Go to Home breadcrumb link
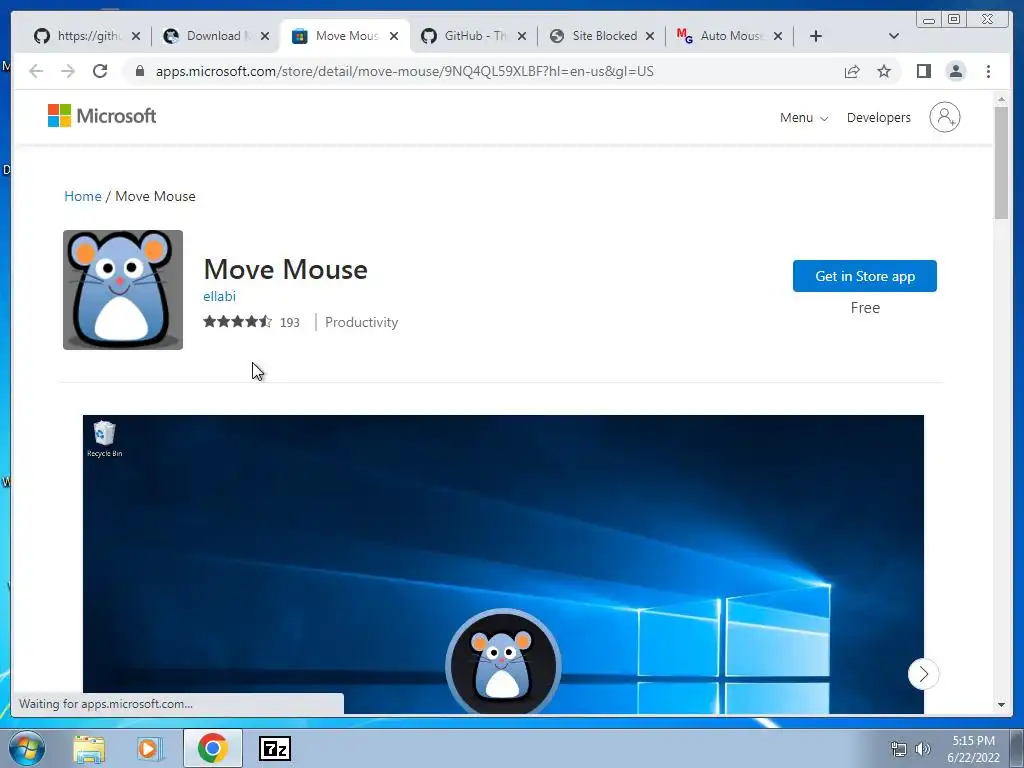 coord(83,196)
